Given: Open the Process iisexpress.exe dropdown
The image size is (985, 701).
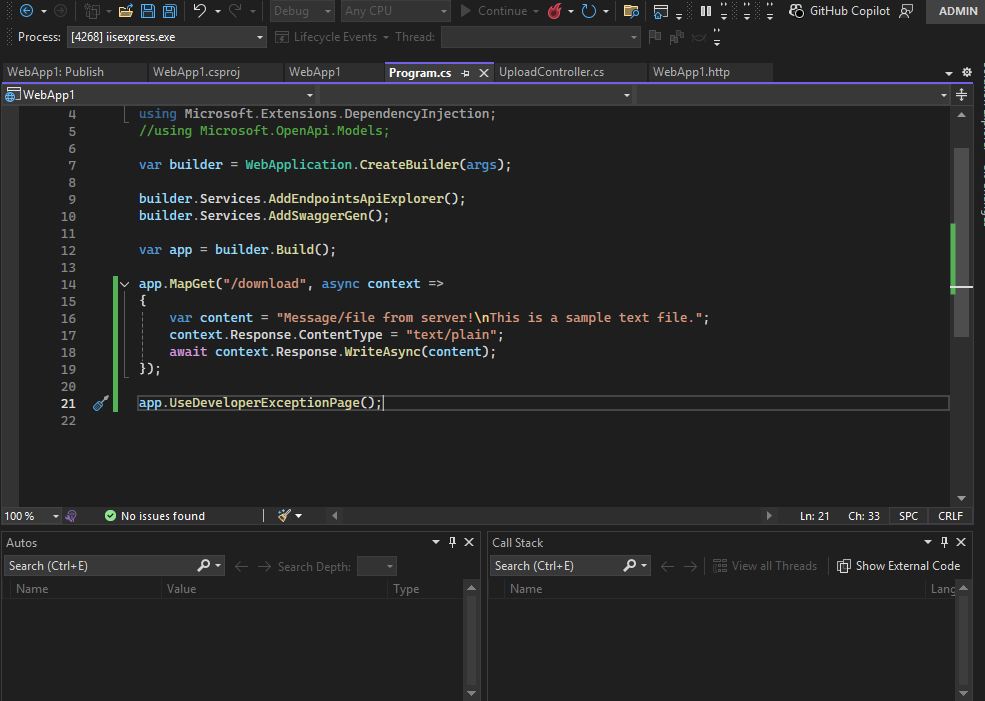Looking at the screenshot, I should 261,37.
